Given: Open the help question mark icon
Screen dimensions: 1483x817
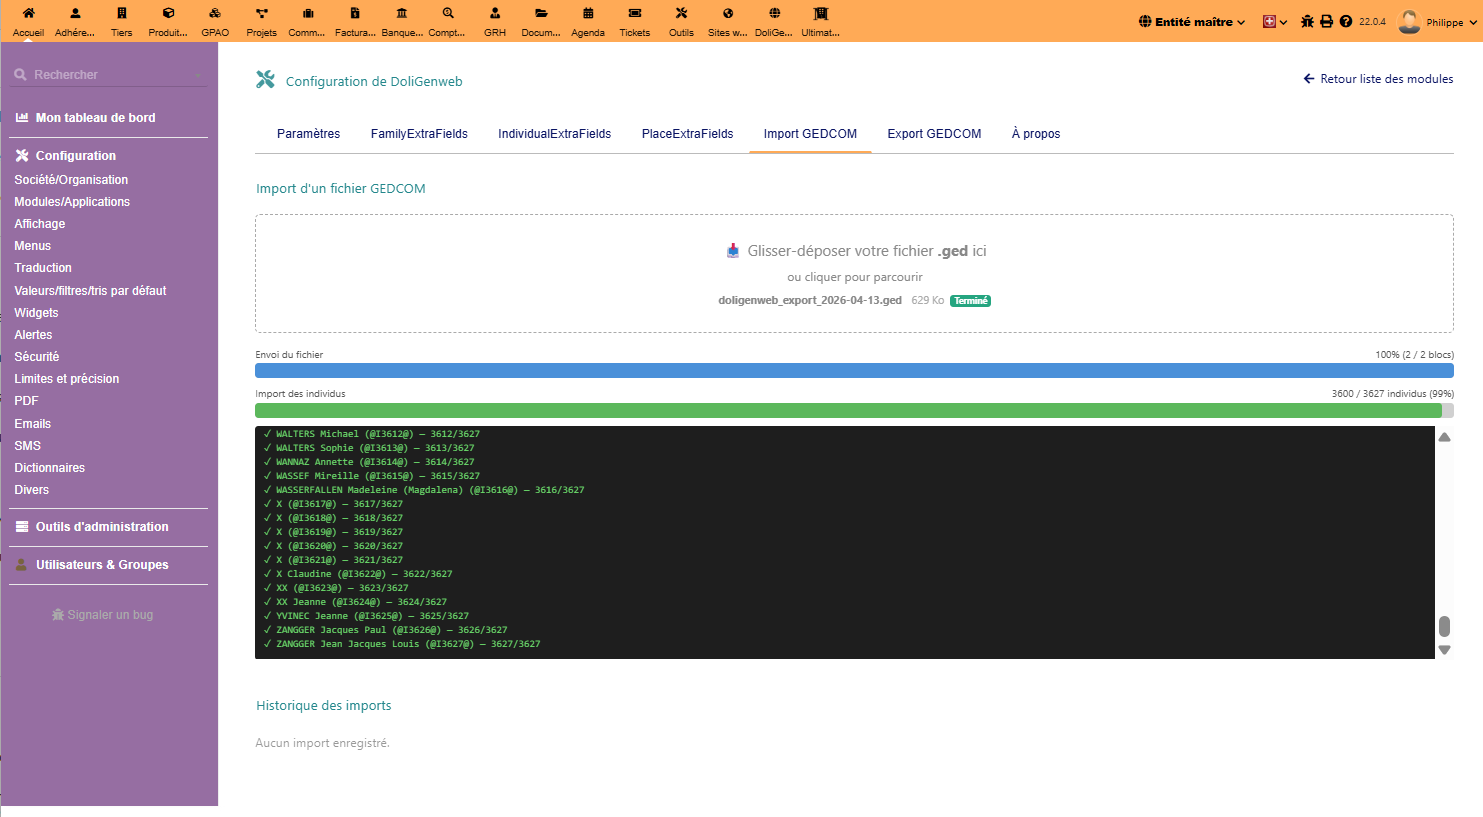Looking at the screenshot, I should 1345,21.
